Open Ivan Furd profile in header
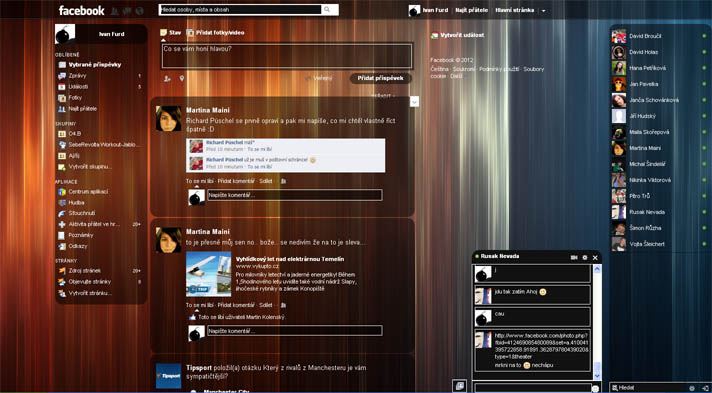Image resolution: width=712 pixels, height=393 pixels. [x=428, y=10]
